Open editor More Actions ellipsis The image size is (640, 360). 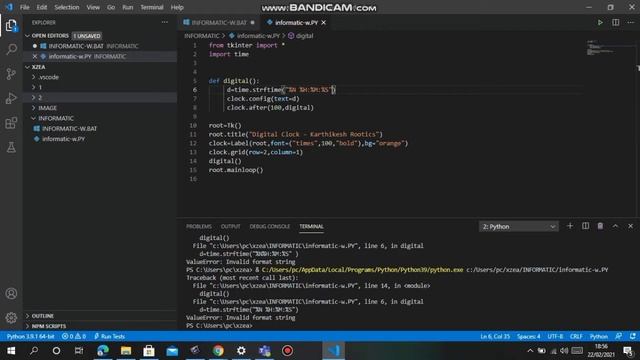point(631,22)
